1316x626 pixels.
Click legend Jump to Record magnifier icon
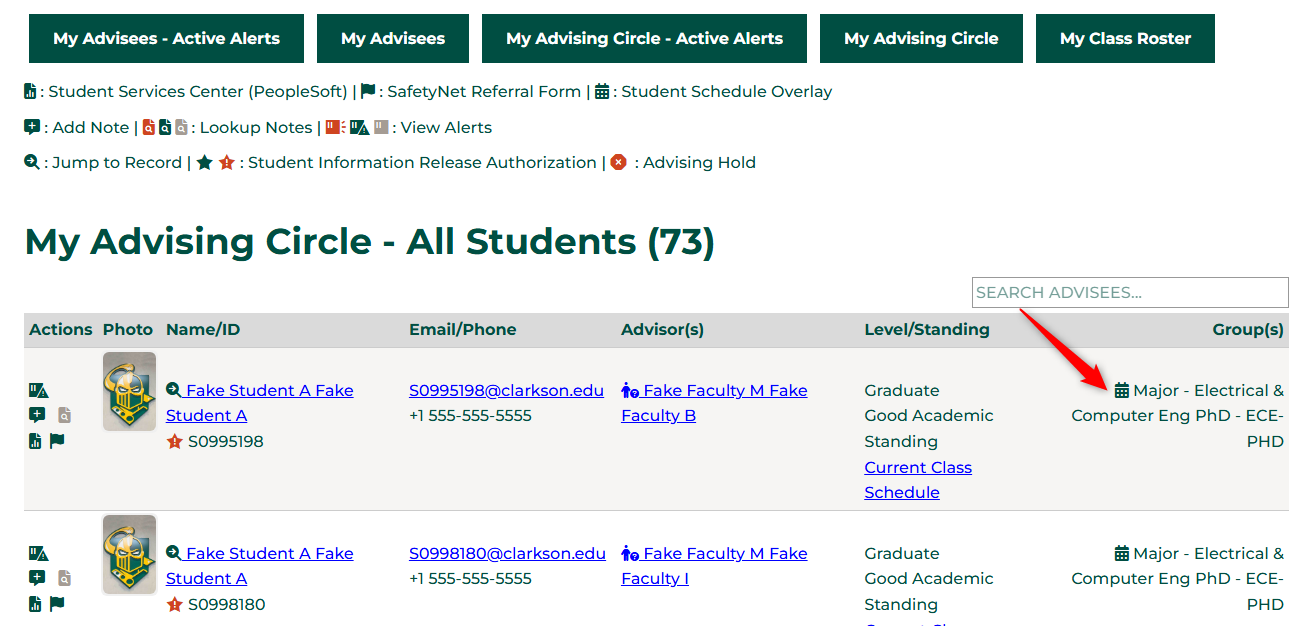pos(32,163)
